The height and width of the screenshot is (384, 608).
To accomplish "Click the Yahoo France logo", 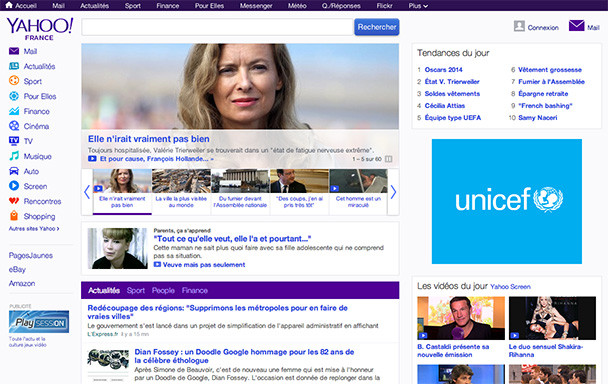I will pyautogui.click(x=40, y=29).
